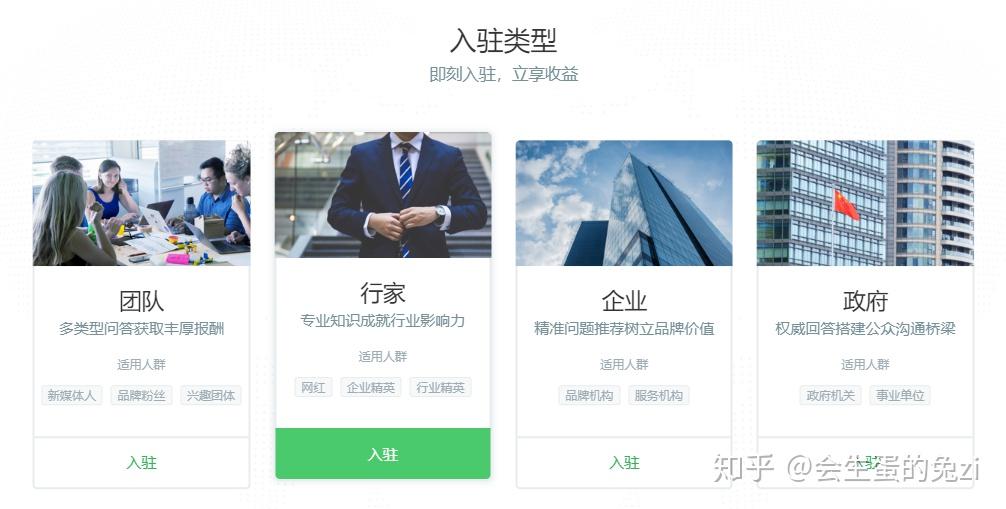Viewport: 1006px width, 509px height.
Task: Click the 行家 card title
Action: [x=383, y=293]
